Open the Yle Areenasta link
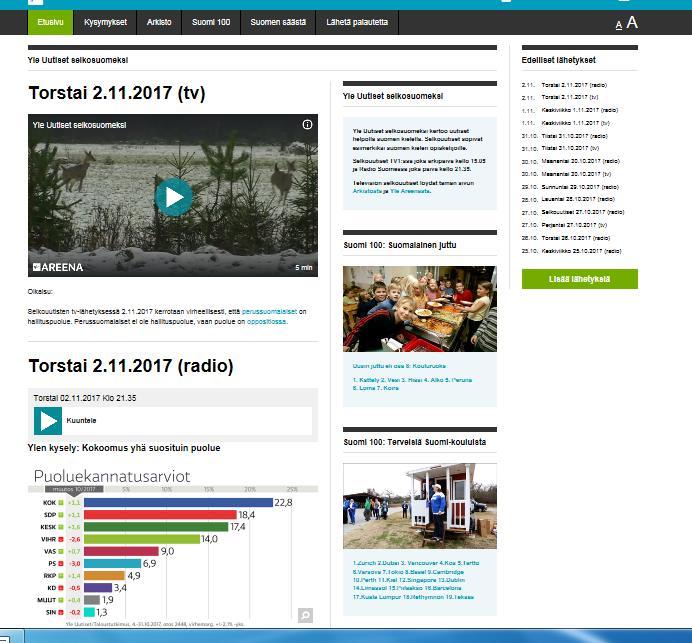The image size is (692, 643). tap(410, 191)
